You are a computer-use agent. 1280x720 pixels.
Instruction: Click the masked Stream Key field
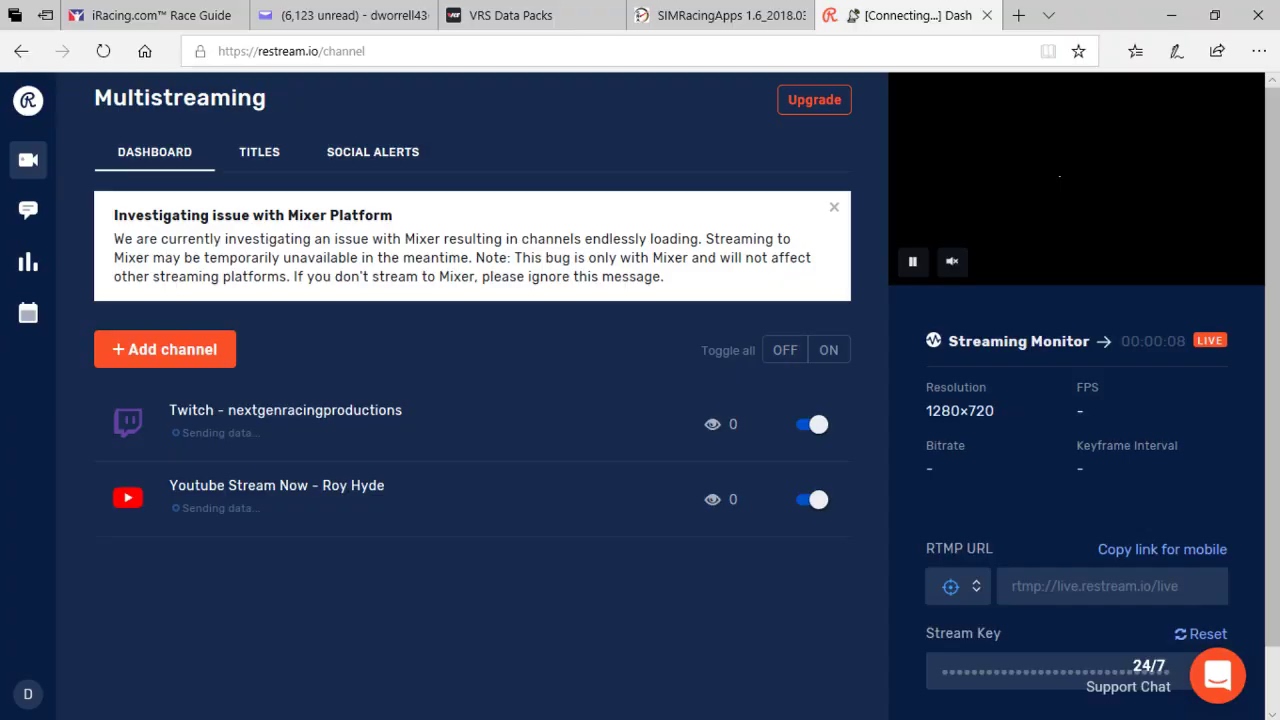[x=1056, y=672]
